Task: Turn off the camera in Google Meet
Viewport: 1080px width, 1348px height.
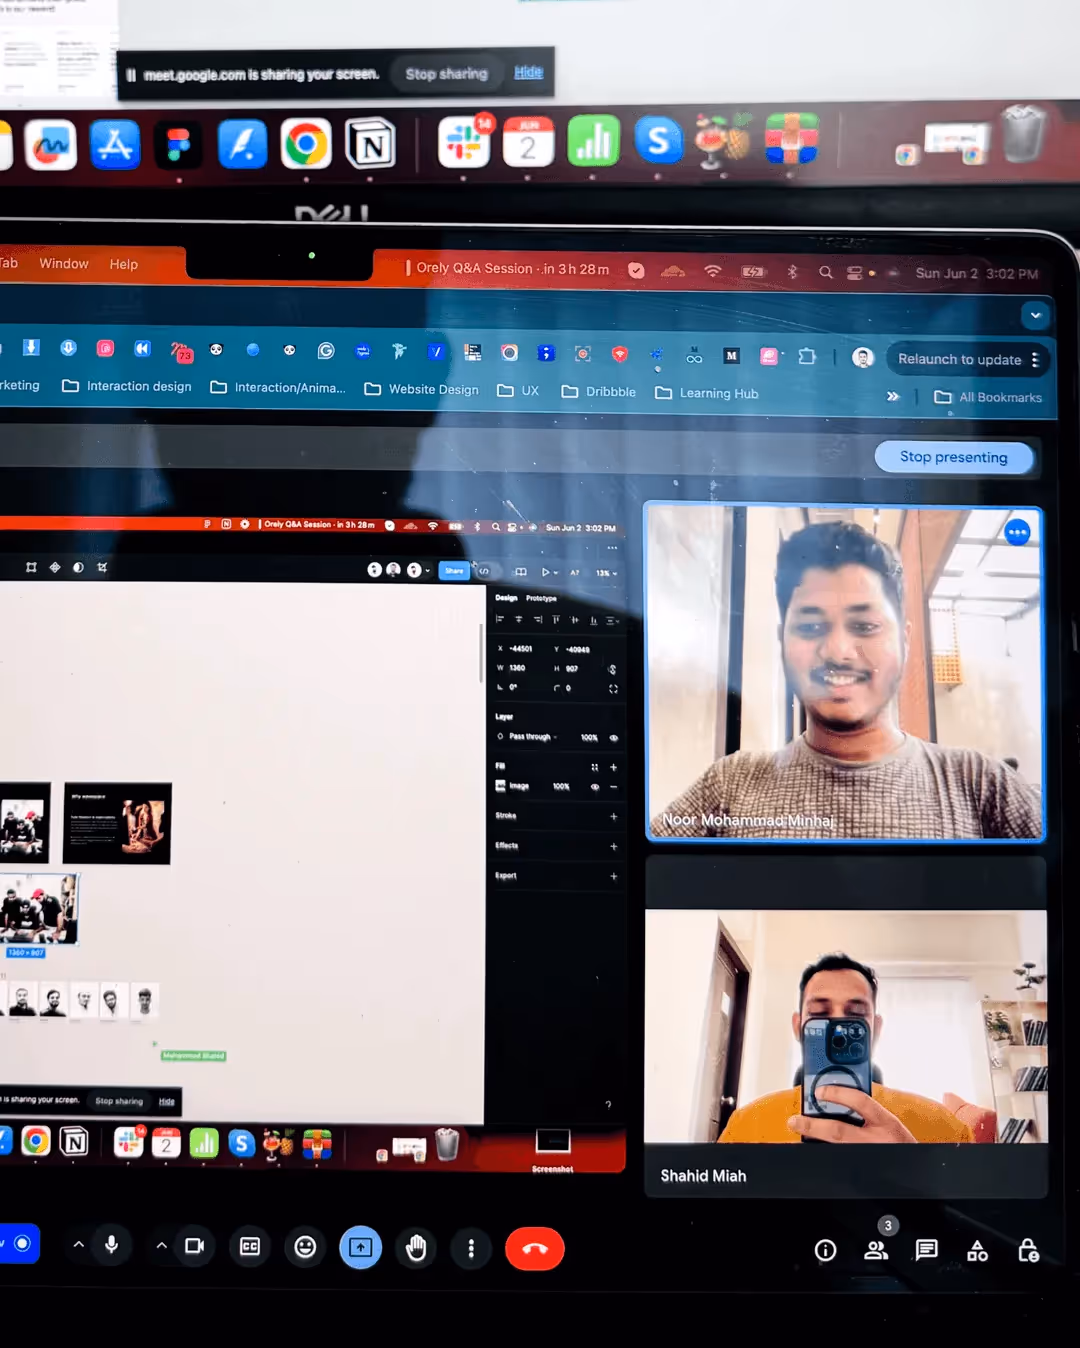Action: pyautogui.click(x=195, y=1245)
